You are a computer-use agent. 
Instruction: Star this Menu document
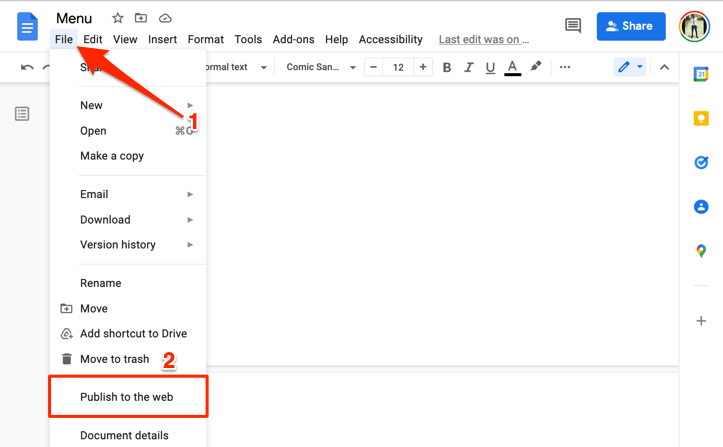pos(118,18)
